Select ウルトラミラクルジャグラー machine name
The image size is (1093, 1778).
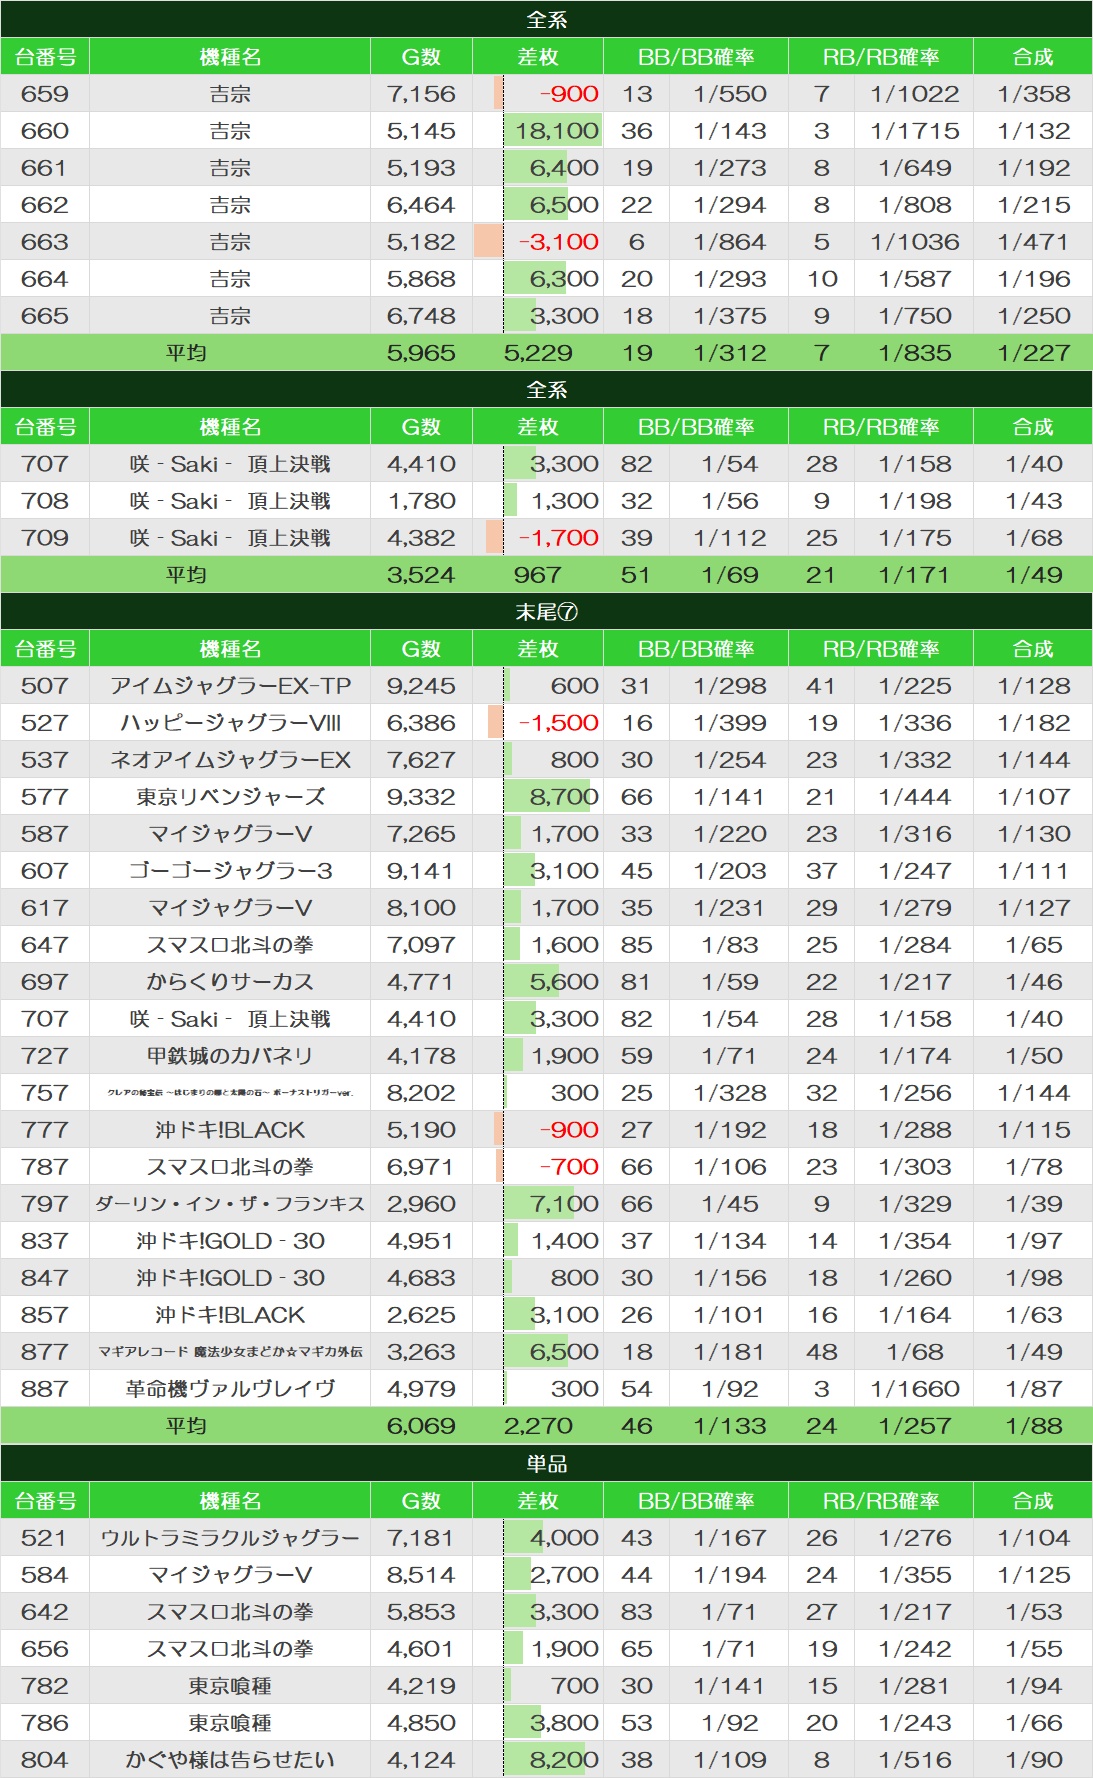(230, 1538)
